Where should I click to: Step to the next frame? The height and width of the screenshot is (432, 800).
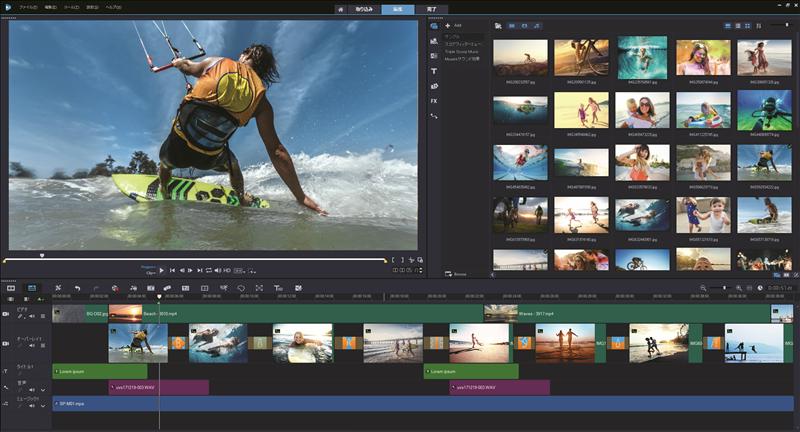pyautogui.click(x=190, y=270)
